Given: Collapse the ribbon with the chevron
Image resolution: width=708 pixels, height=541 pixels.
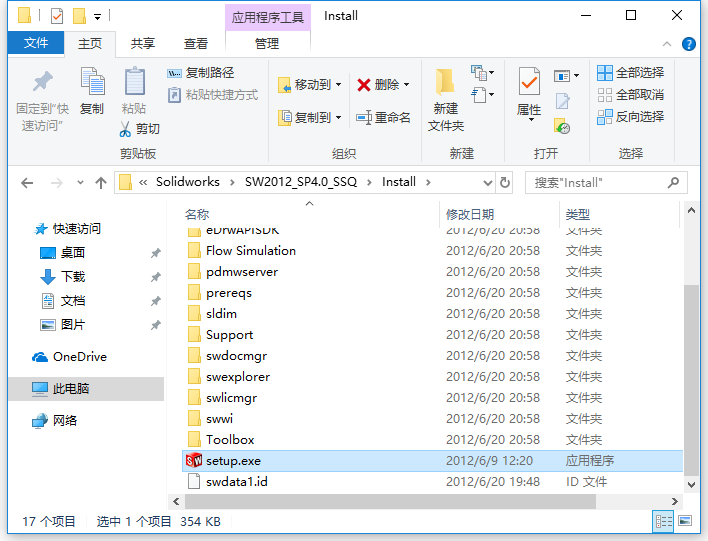Looking at the screenshot, I should point(666,44).
